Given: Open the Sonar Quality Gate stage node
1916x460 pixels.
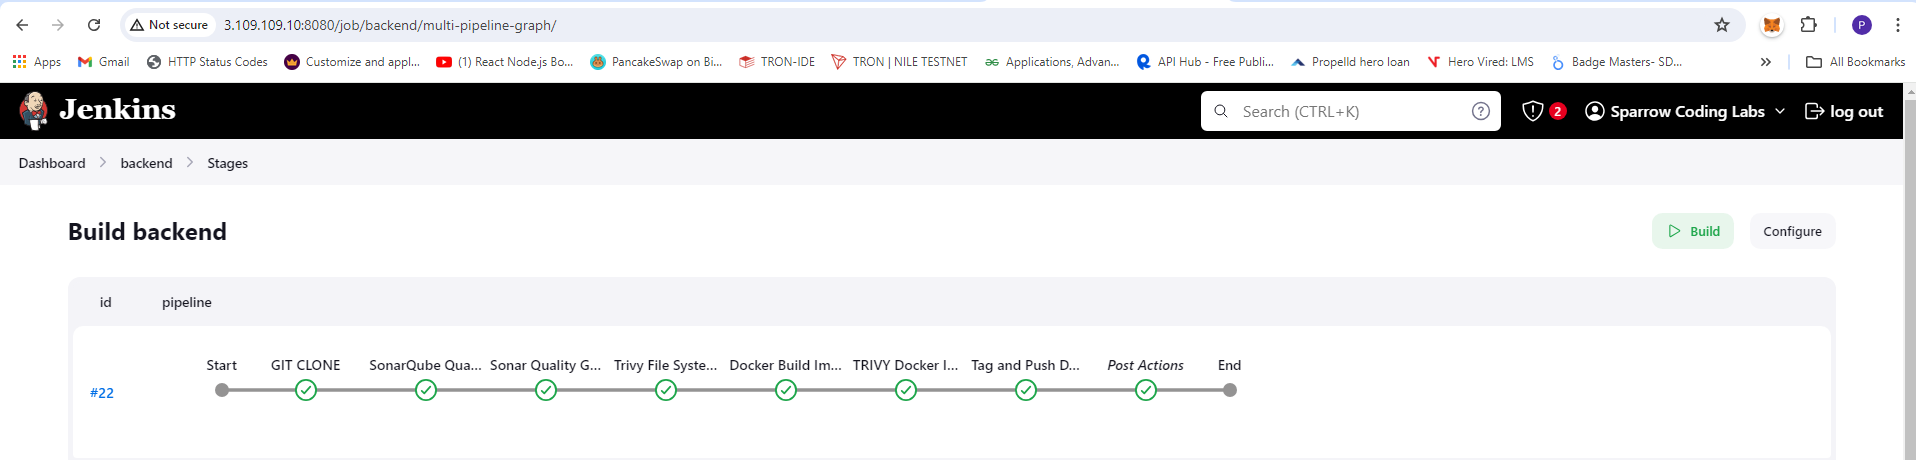Looking at the screenshot, I should click(546, 390).
